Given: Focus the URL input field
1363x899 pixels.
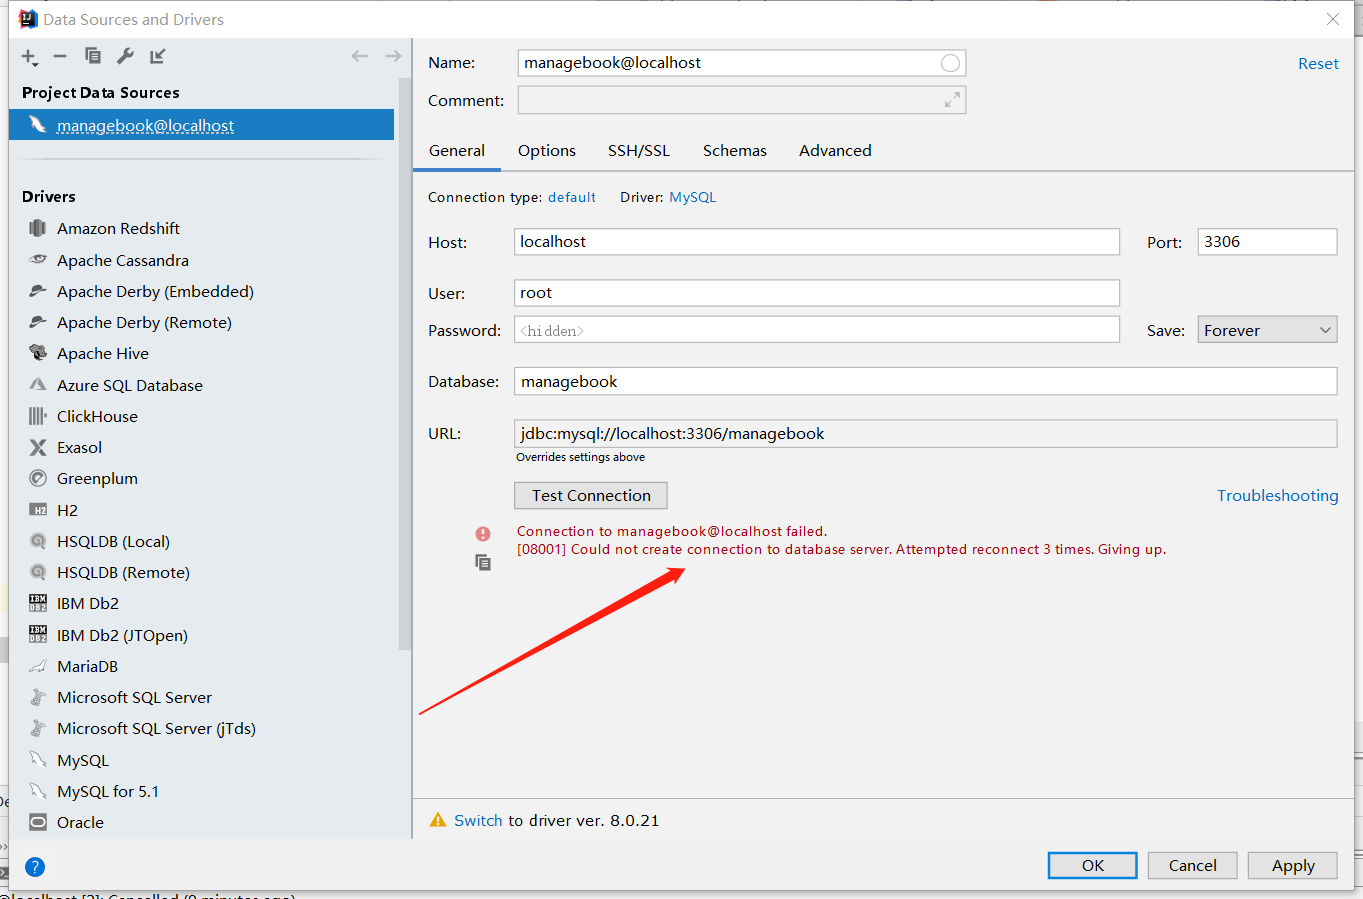Looking at the screenshot, I should (x=925, y=433).
